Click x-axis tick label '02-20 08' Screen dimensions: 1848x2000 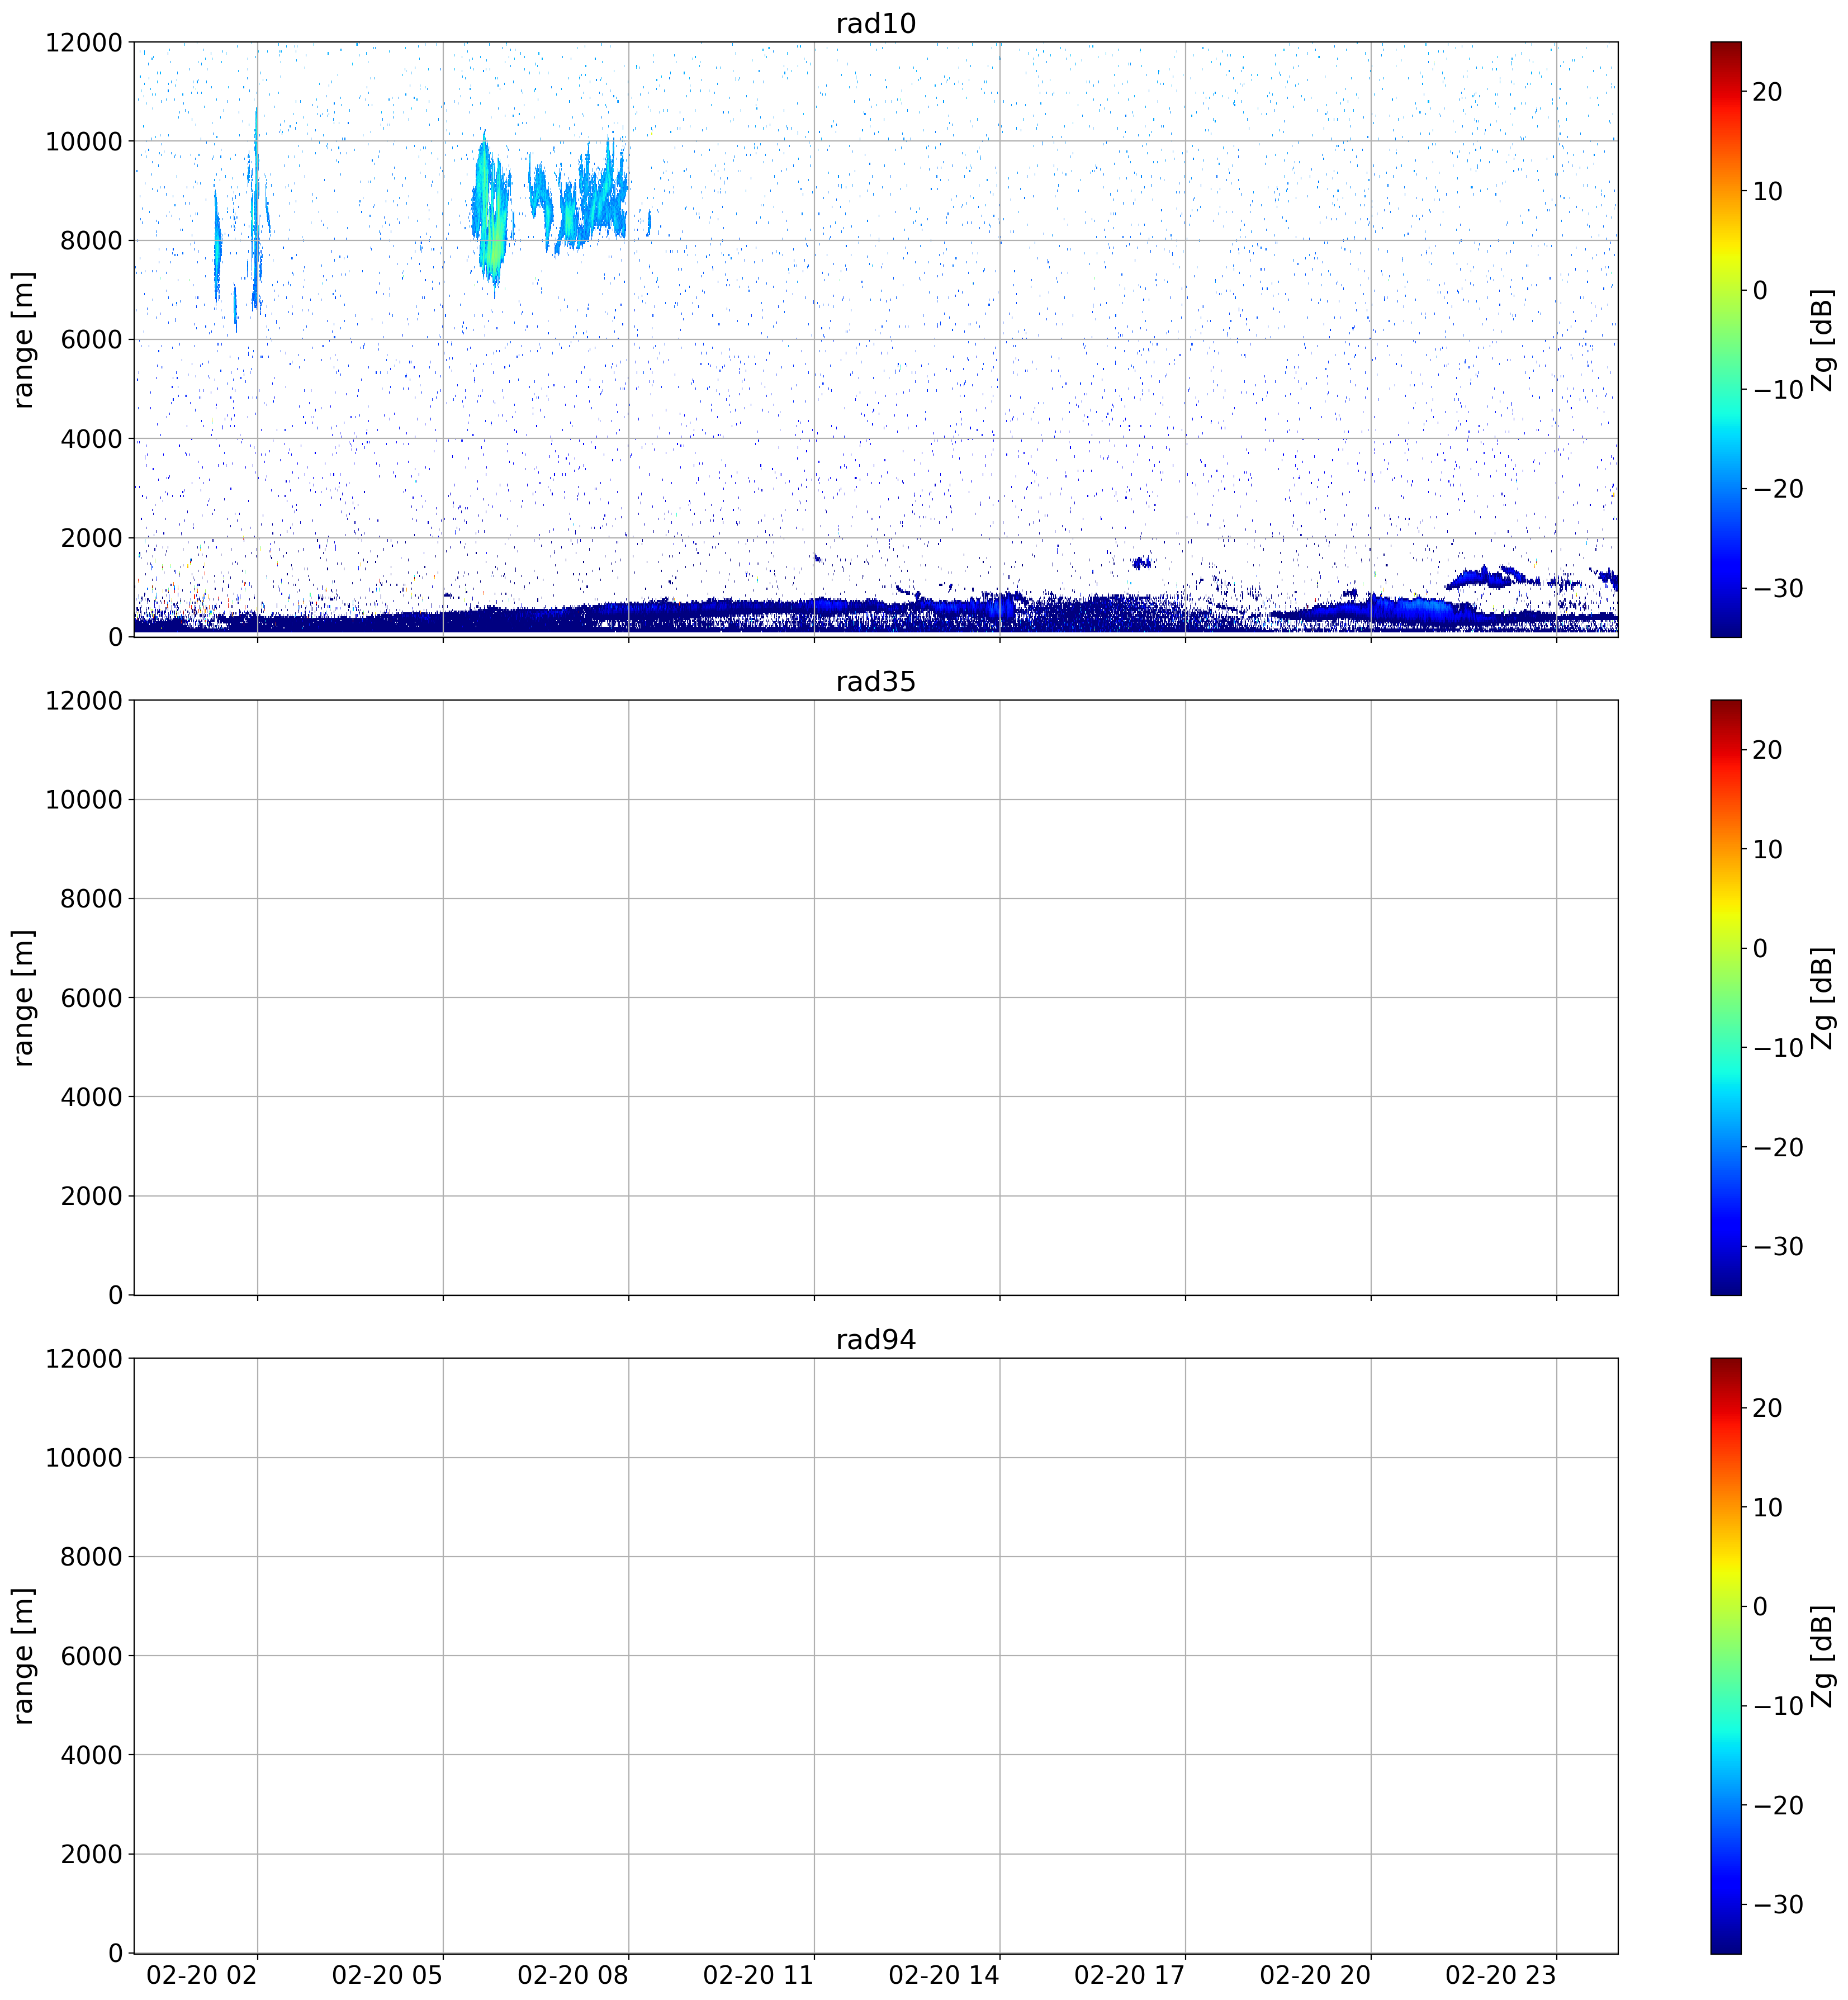tap(573, 1975)
